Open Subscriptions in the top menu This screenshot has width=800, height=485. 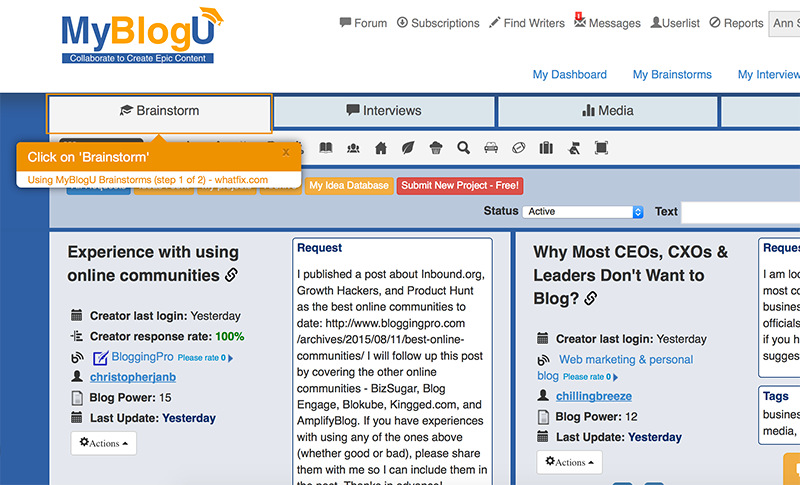click(x=438, y=23)
